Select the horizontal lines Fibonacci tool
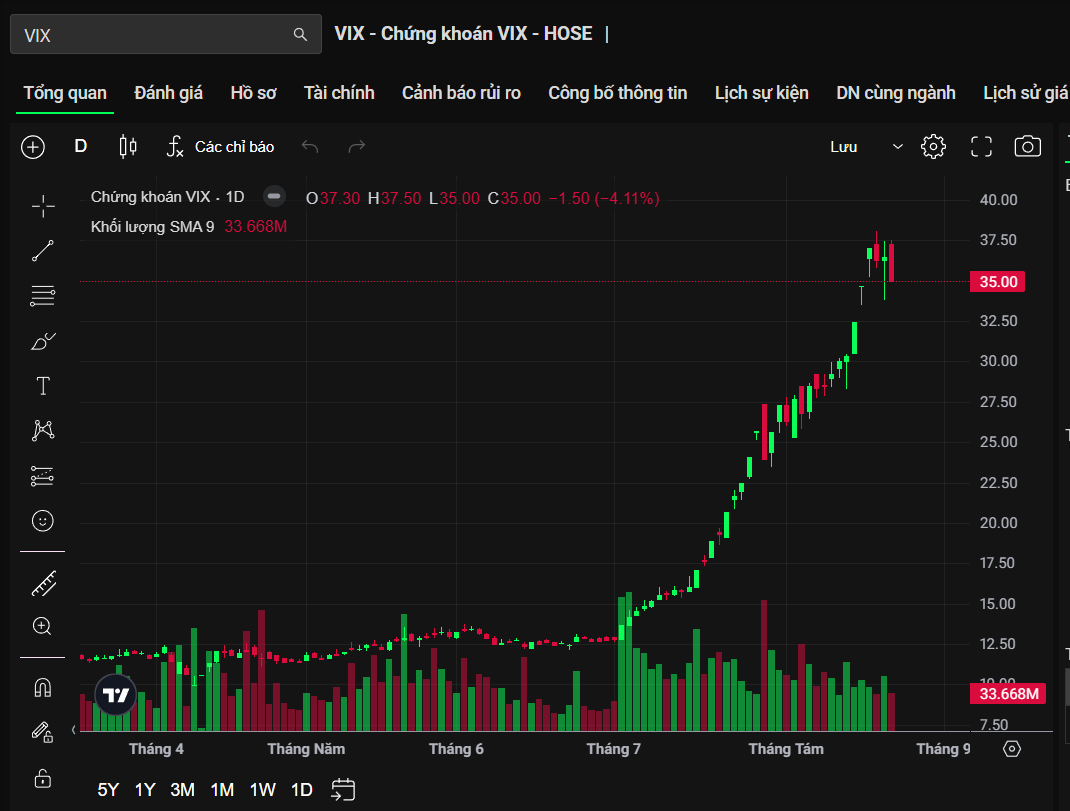Viewport: 1070px width, 811px height. [43, 296]
